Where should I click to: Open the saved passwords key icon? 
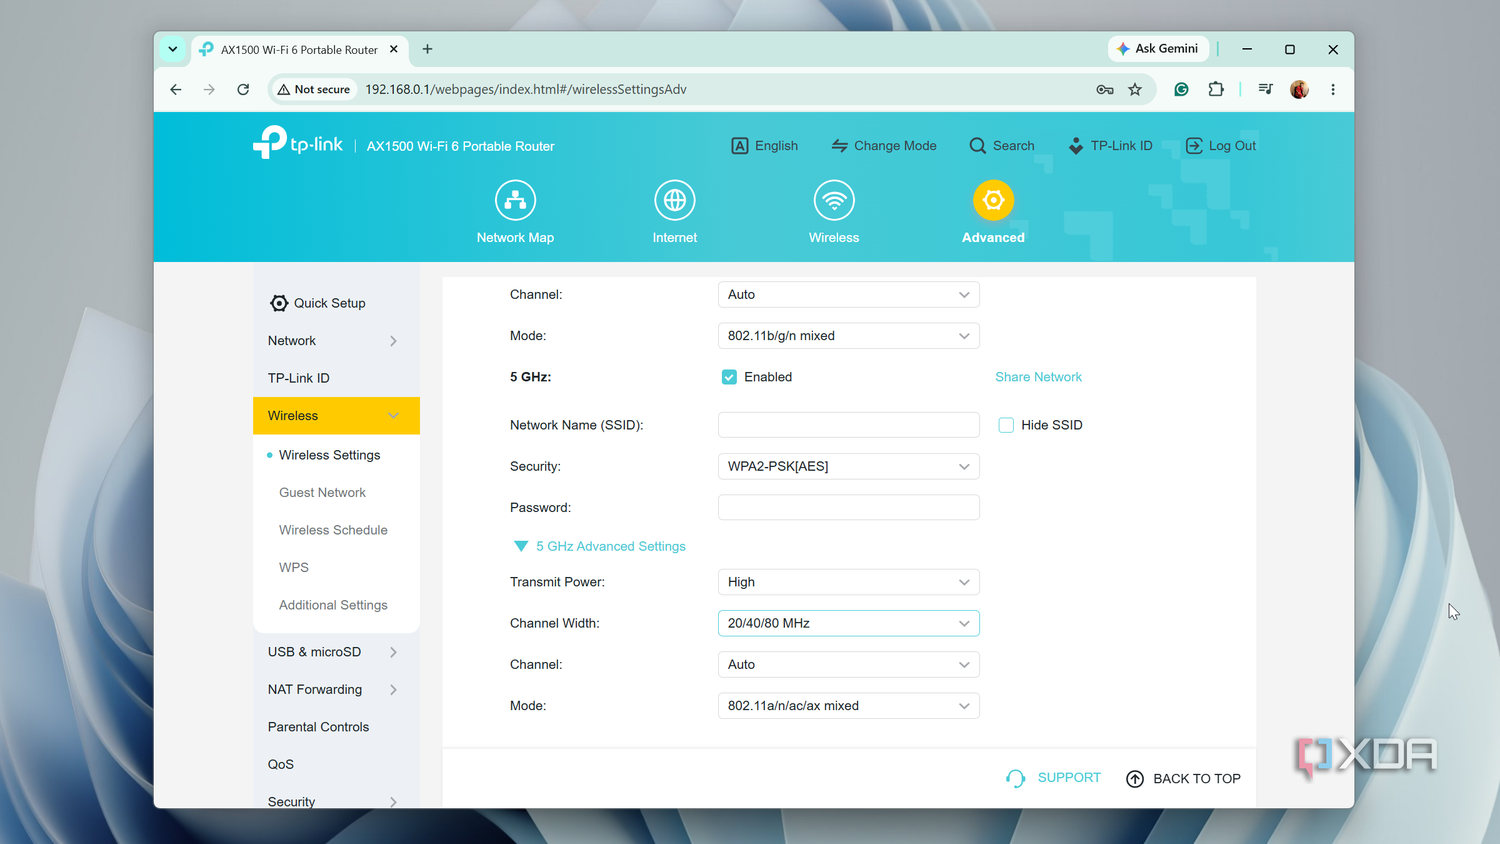click(1105, 89)
